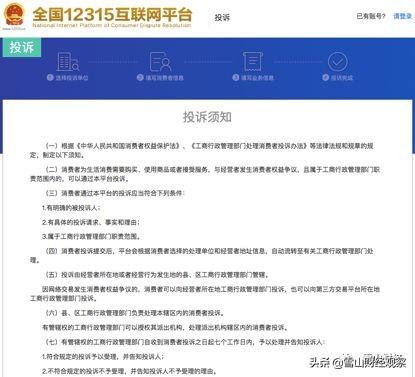Click the 投诉须知 heading
415x377 pixels.
tap(207, 117)
